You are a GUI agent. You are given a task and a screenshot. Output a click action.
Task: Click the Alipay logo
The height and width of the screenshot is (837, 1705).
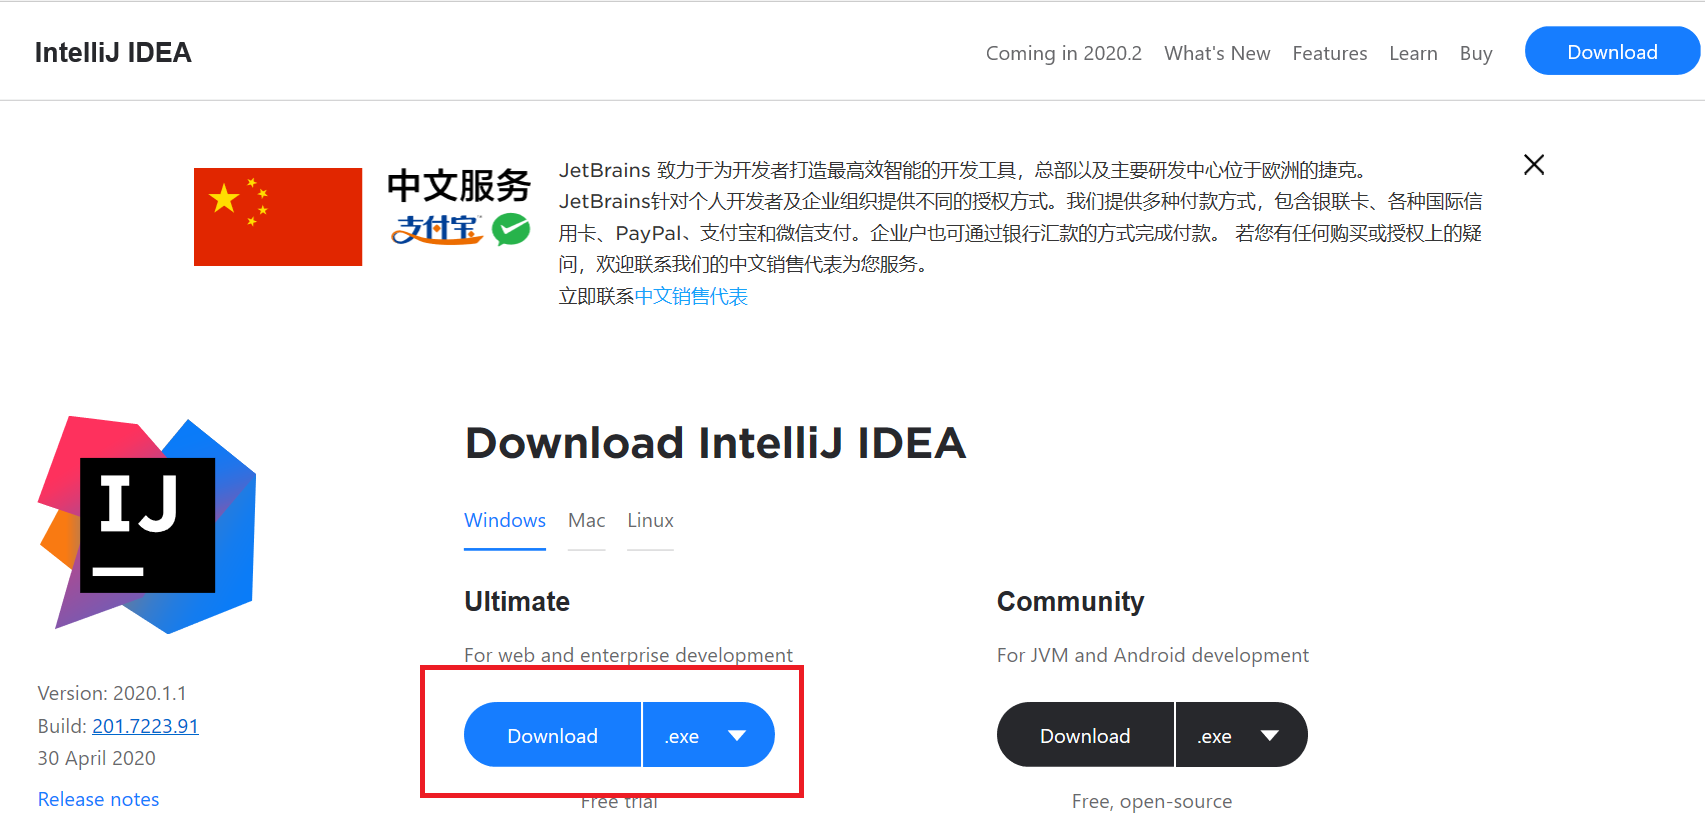(x=436, y=229)
